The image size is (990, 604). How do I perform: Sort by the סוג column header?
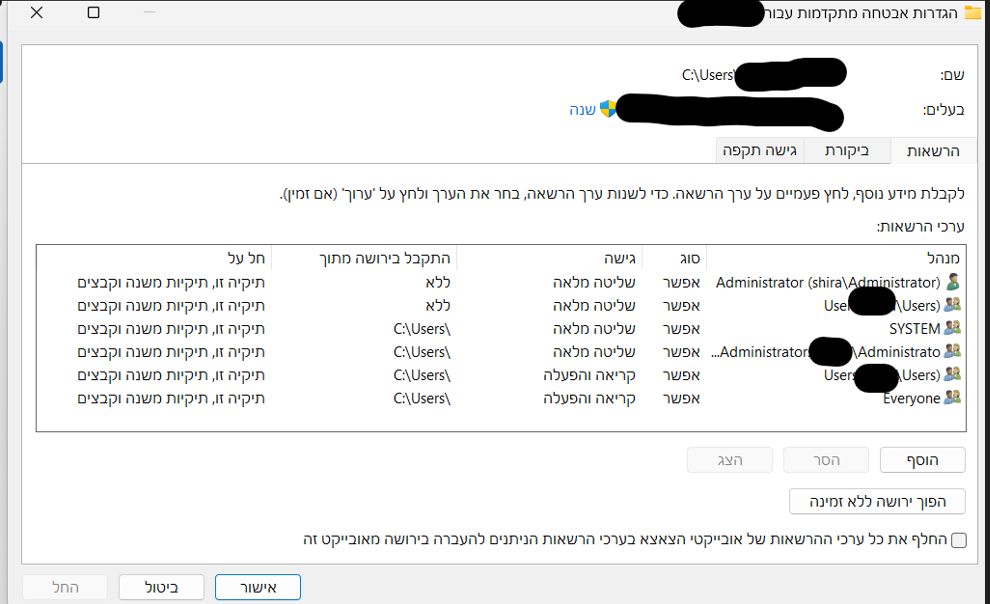pyautogui.click(x=674, y=258)
